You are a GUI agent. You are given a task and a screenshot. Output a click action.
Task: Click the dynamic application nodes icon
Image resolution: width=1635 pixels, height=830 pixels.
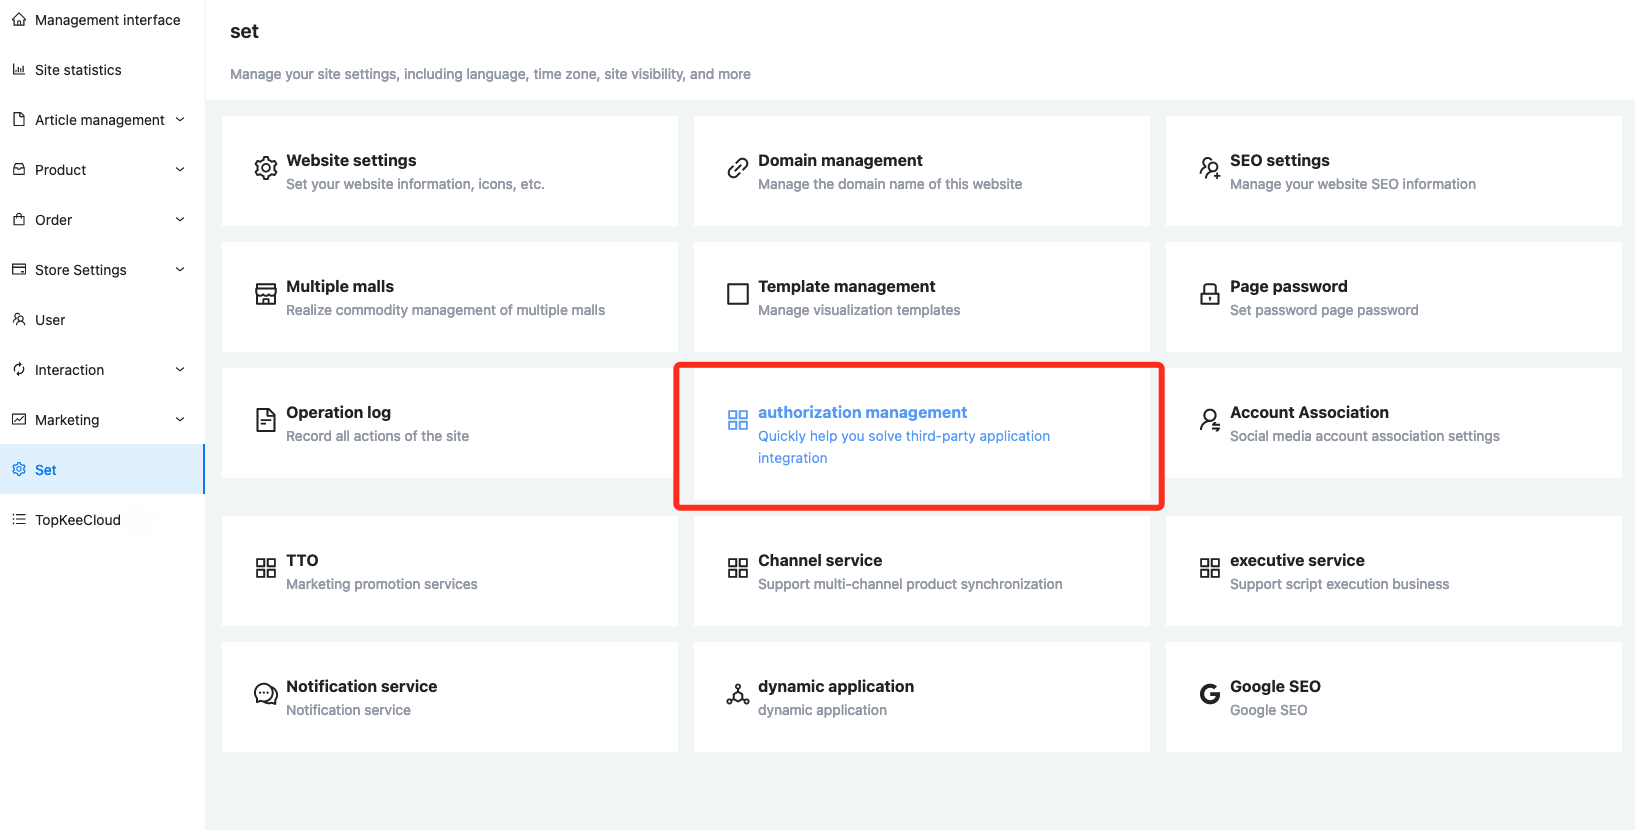pyautogui.click(x=737, y=694)
